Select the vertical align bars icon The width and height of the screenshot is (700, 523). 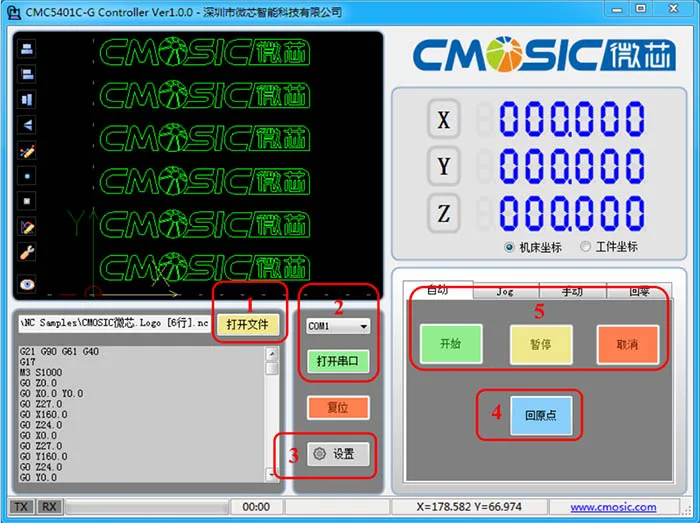[27, 99]
